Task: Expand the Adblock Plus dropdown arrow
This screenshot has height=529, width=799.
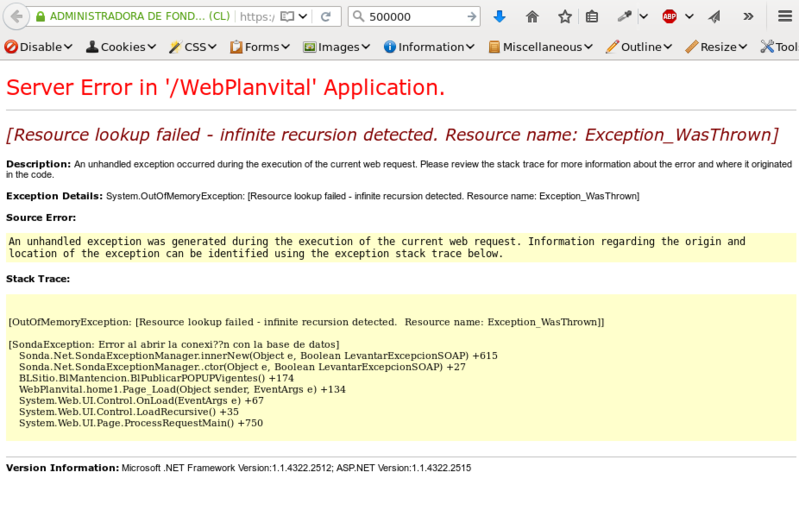Action: tap(688, 17)
